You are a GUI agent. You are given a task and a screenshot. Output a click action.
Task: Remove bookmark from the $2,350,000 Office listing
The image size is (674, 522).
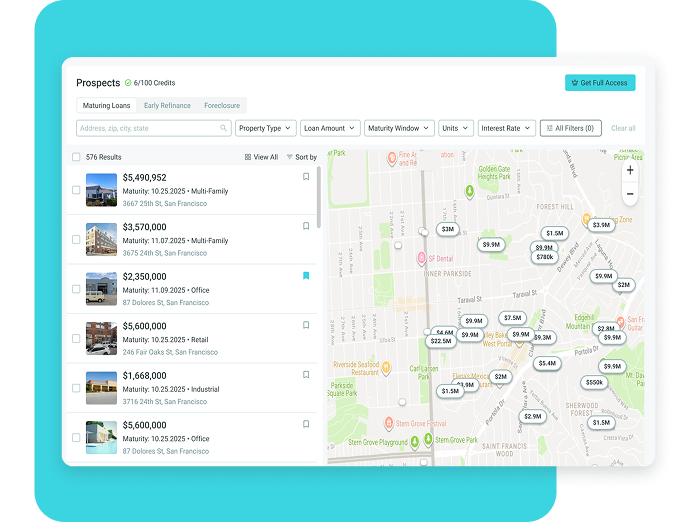click(x=306, y=276)
